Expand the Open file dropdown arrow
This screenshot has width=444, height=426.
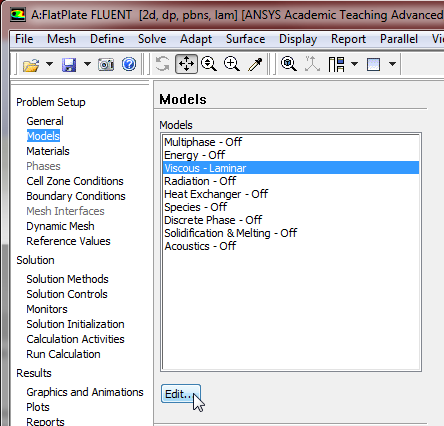coord(49,64)
